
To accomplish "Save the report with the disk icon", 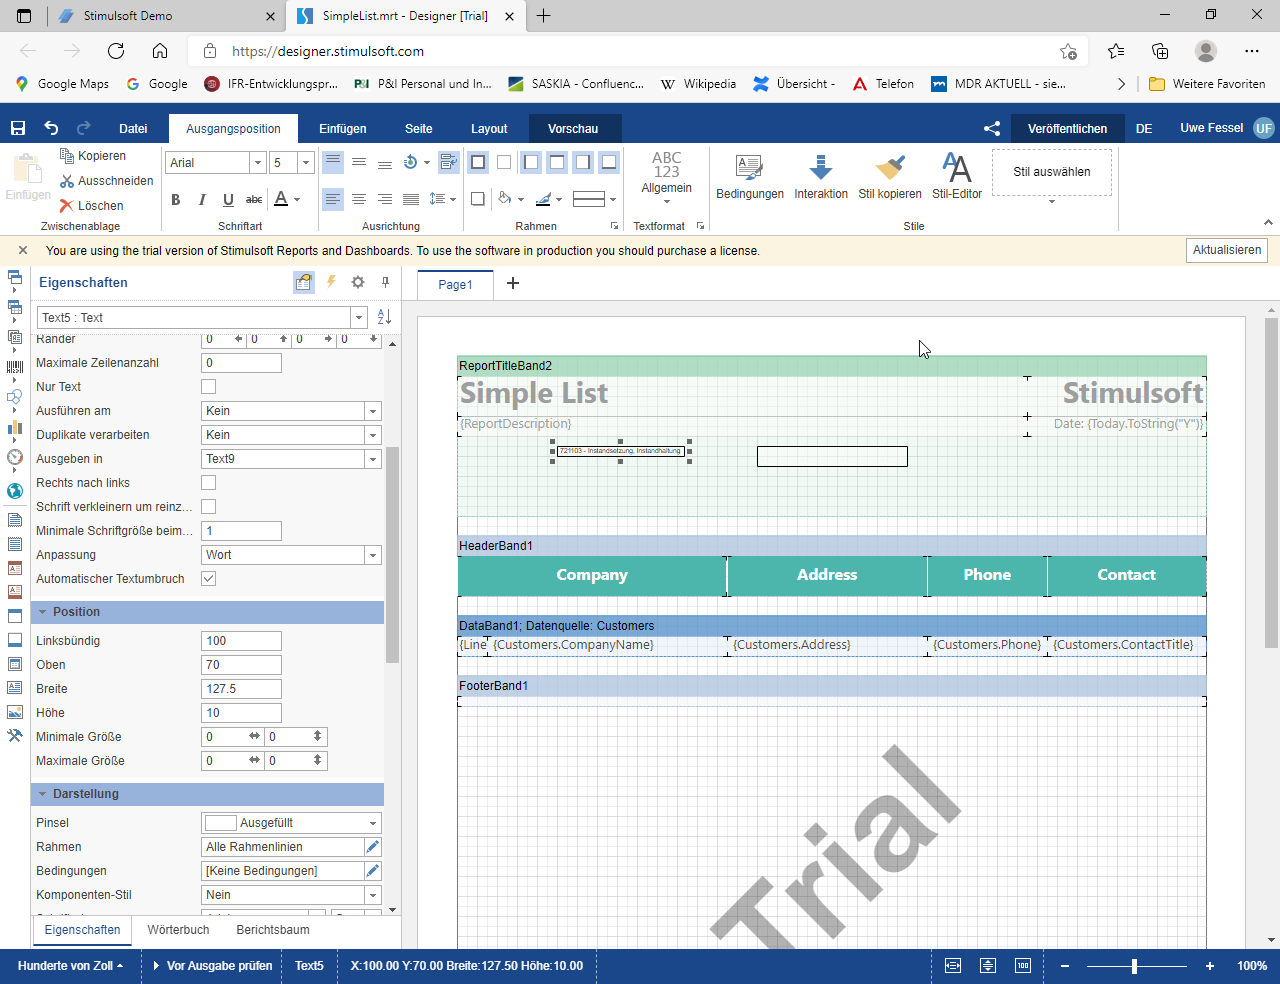I will pos(18,128).
